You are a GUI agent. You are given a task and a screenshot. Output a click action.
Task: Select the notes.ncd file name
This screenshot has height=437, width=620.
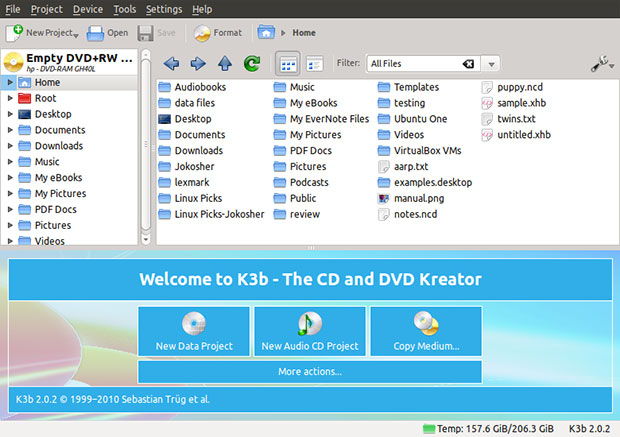(x=416, y=214)
